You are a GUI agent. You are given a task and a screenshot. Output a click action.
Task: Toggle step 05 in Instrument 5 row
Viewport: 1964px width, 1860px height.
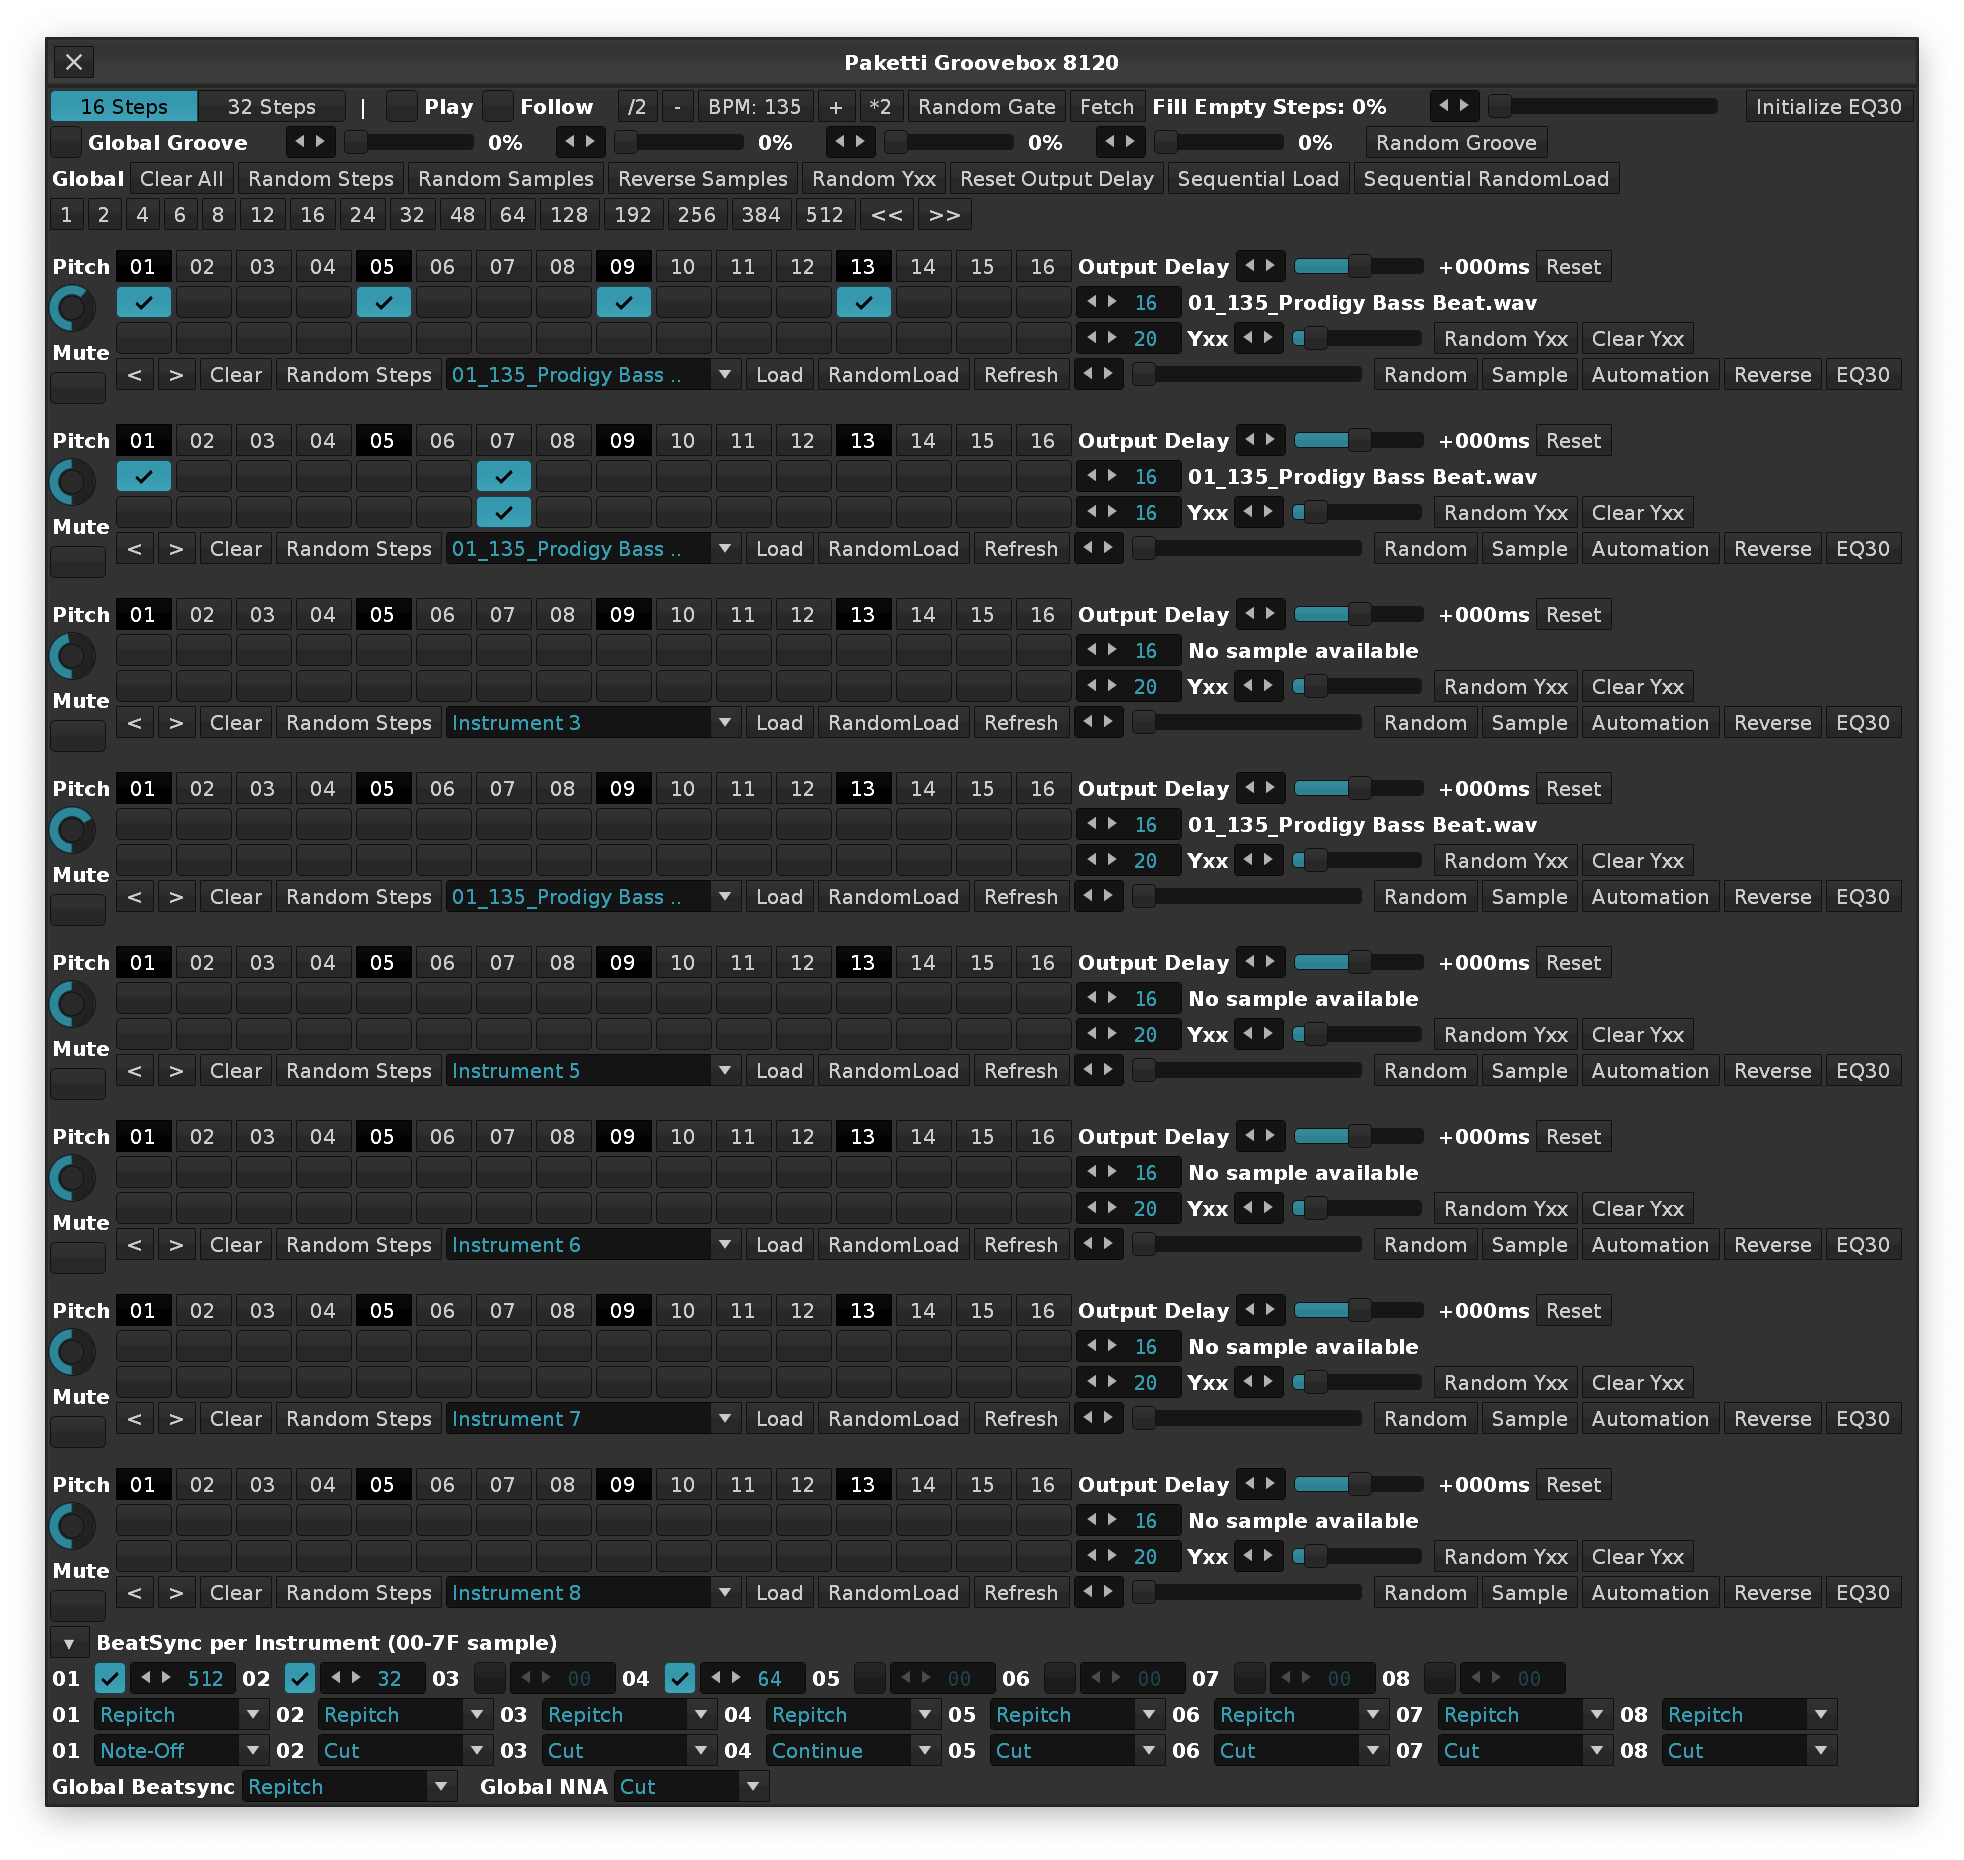383,998
